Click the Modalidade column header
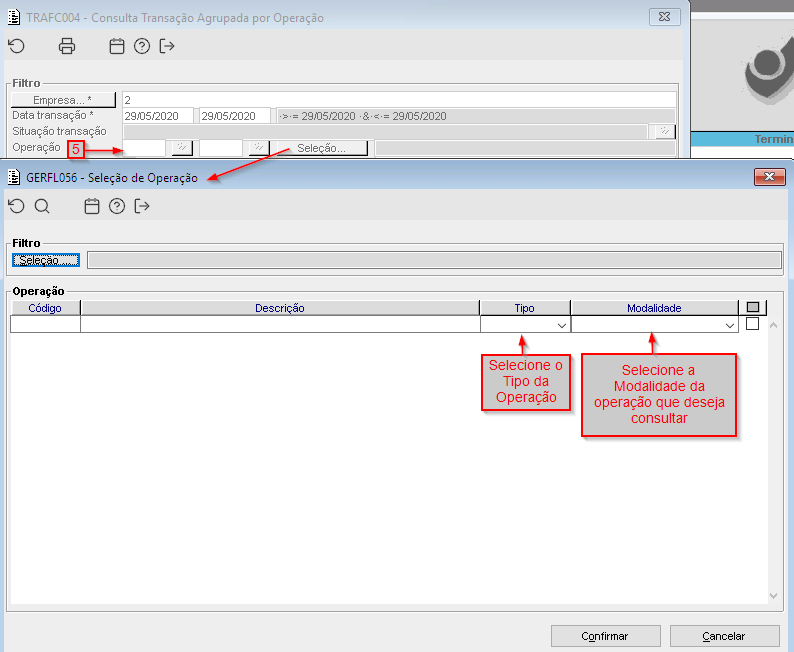 (654, 308)
